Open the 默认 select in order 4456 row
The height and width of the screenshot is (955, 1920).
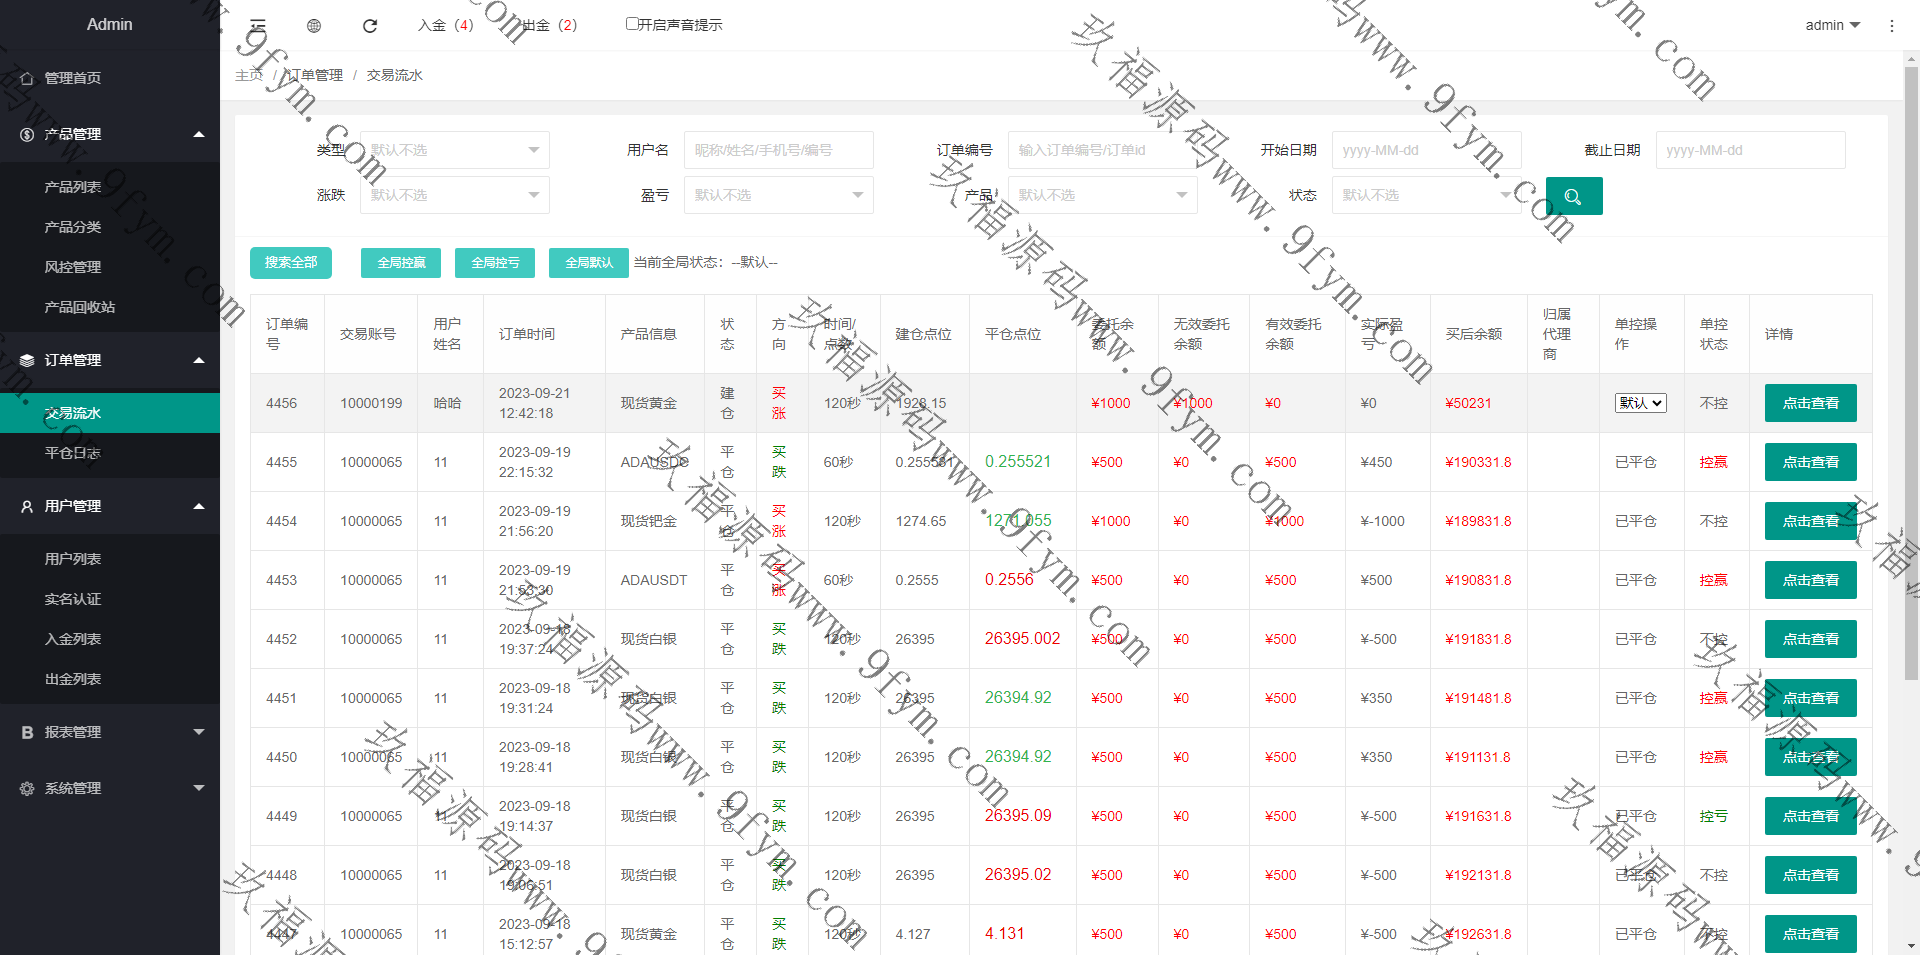coord(1640,403)
